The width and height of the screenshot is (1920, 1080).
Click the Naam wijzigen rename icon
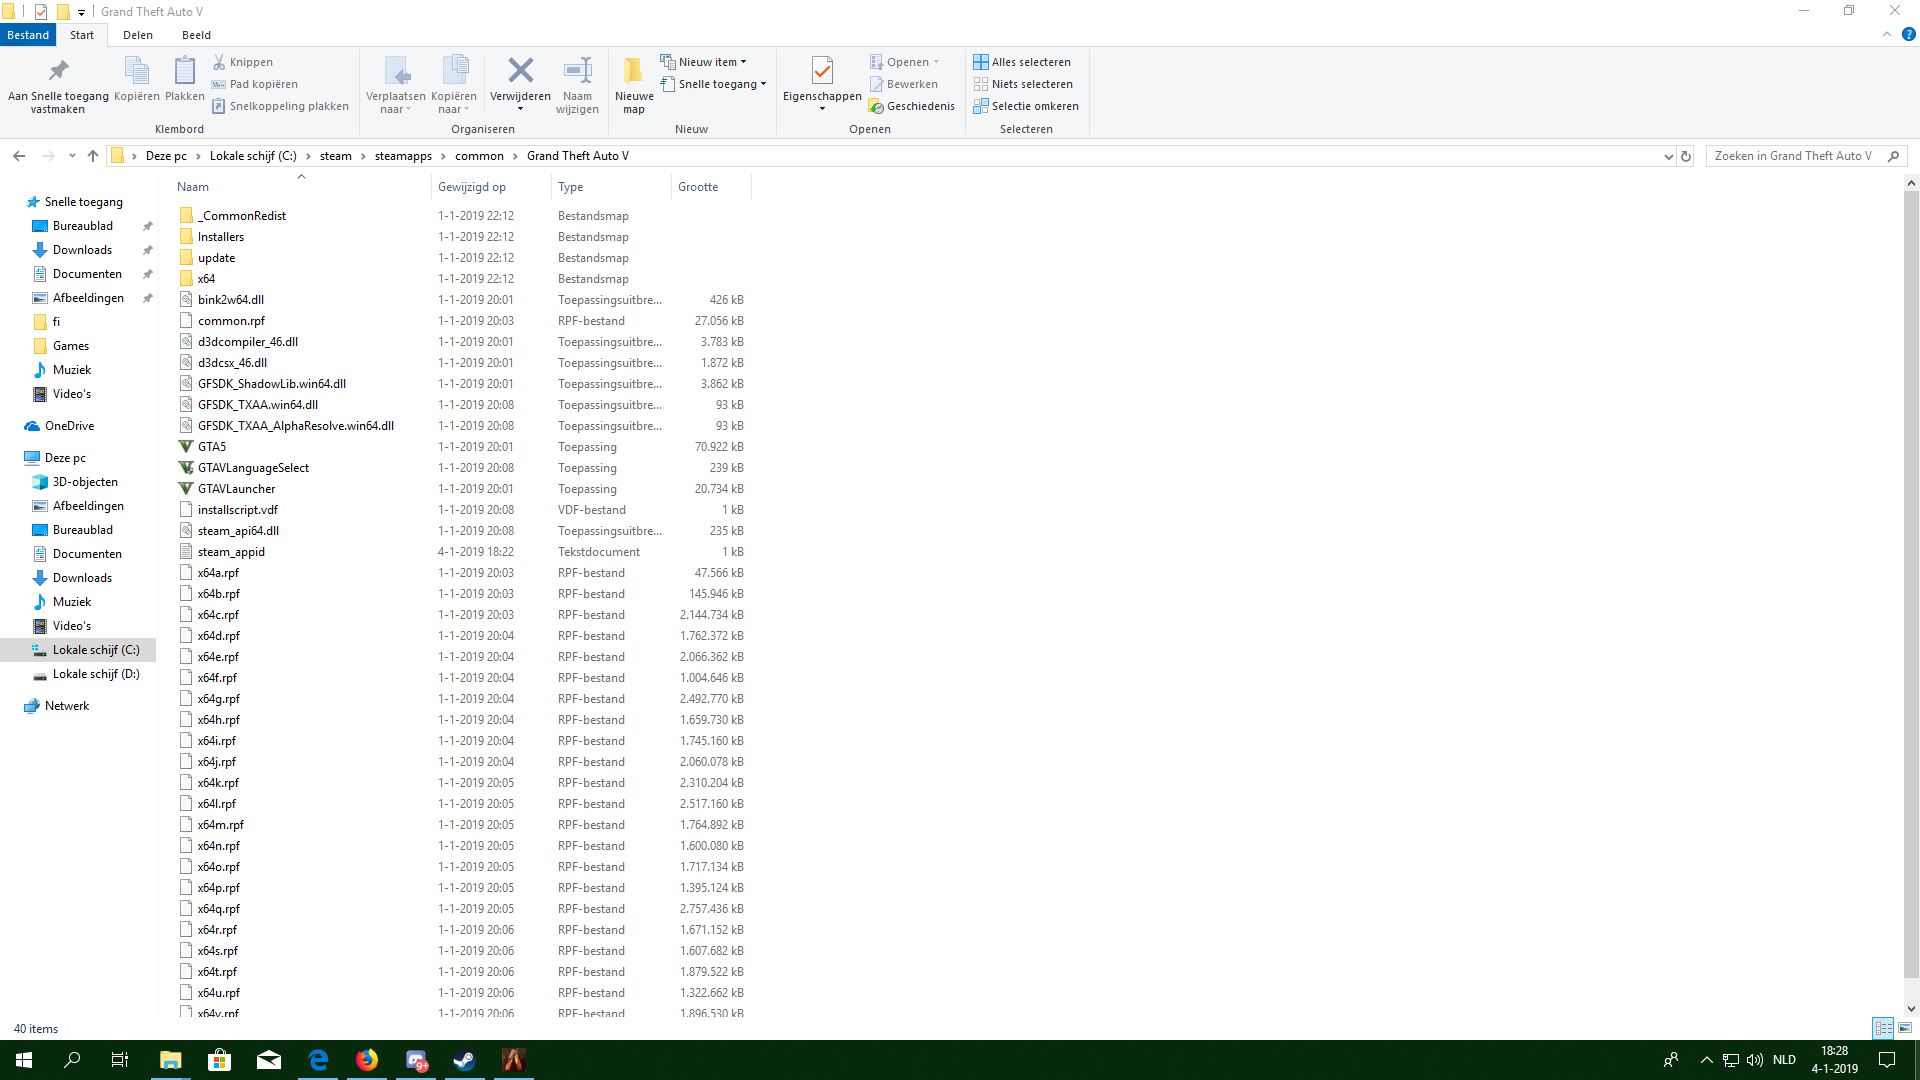point(577,72)
